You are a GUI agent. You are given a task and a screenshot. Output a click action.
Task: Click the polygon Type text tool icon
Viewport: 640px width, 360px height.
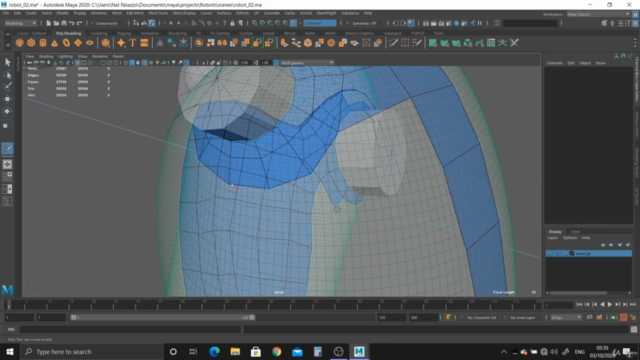point(133,43)
